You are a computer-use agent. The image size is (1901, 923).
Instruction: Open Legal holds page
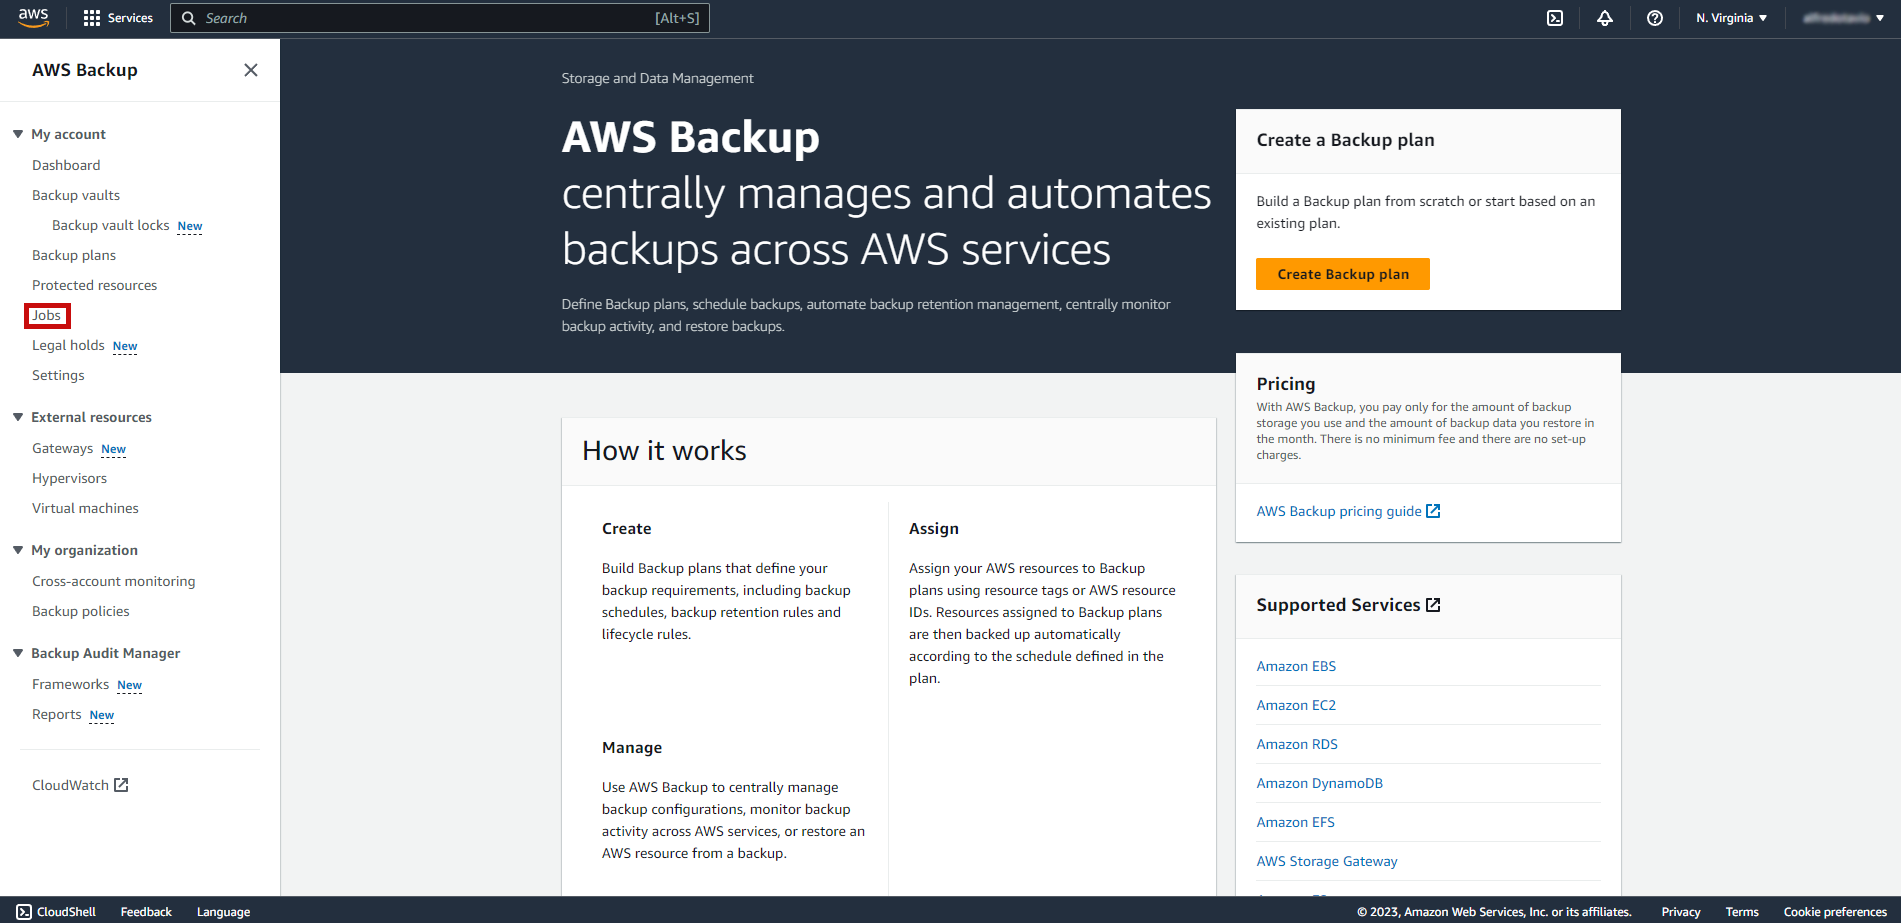click(68, 345)
